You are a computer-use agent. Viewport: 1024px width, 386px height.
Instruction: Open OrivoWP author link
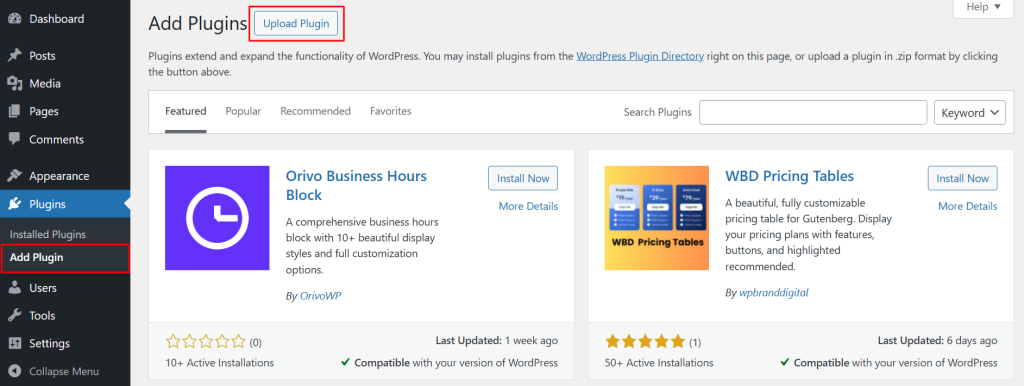pos(320,296)
